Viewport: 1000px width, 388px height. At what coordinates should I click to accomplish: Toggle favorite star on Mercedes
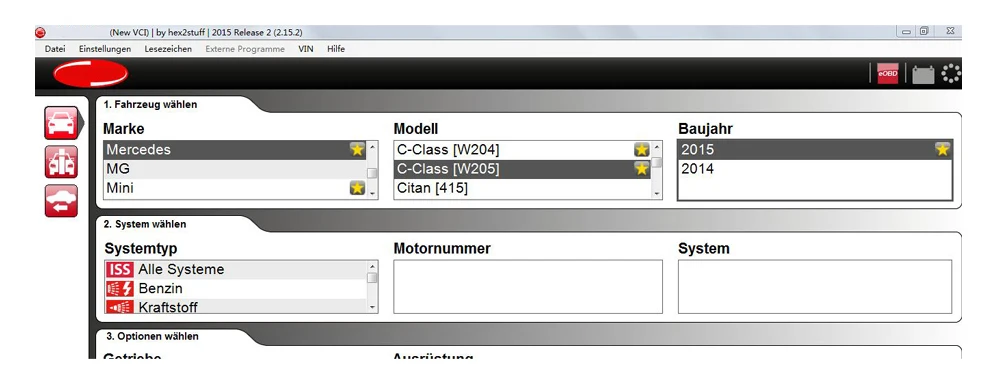tap(357, 149)
